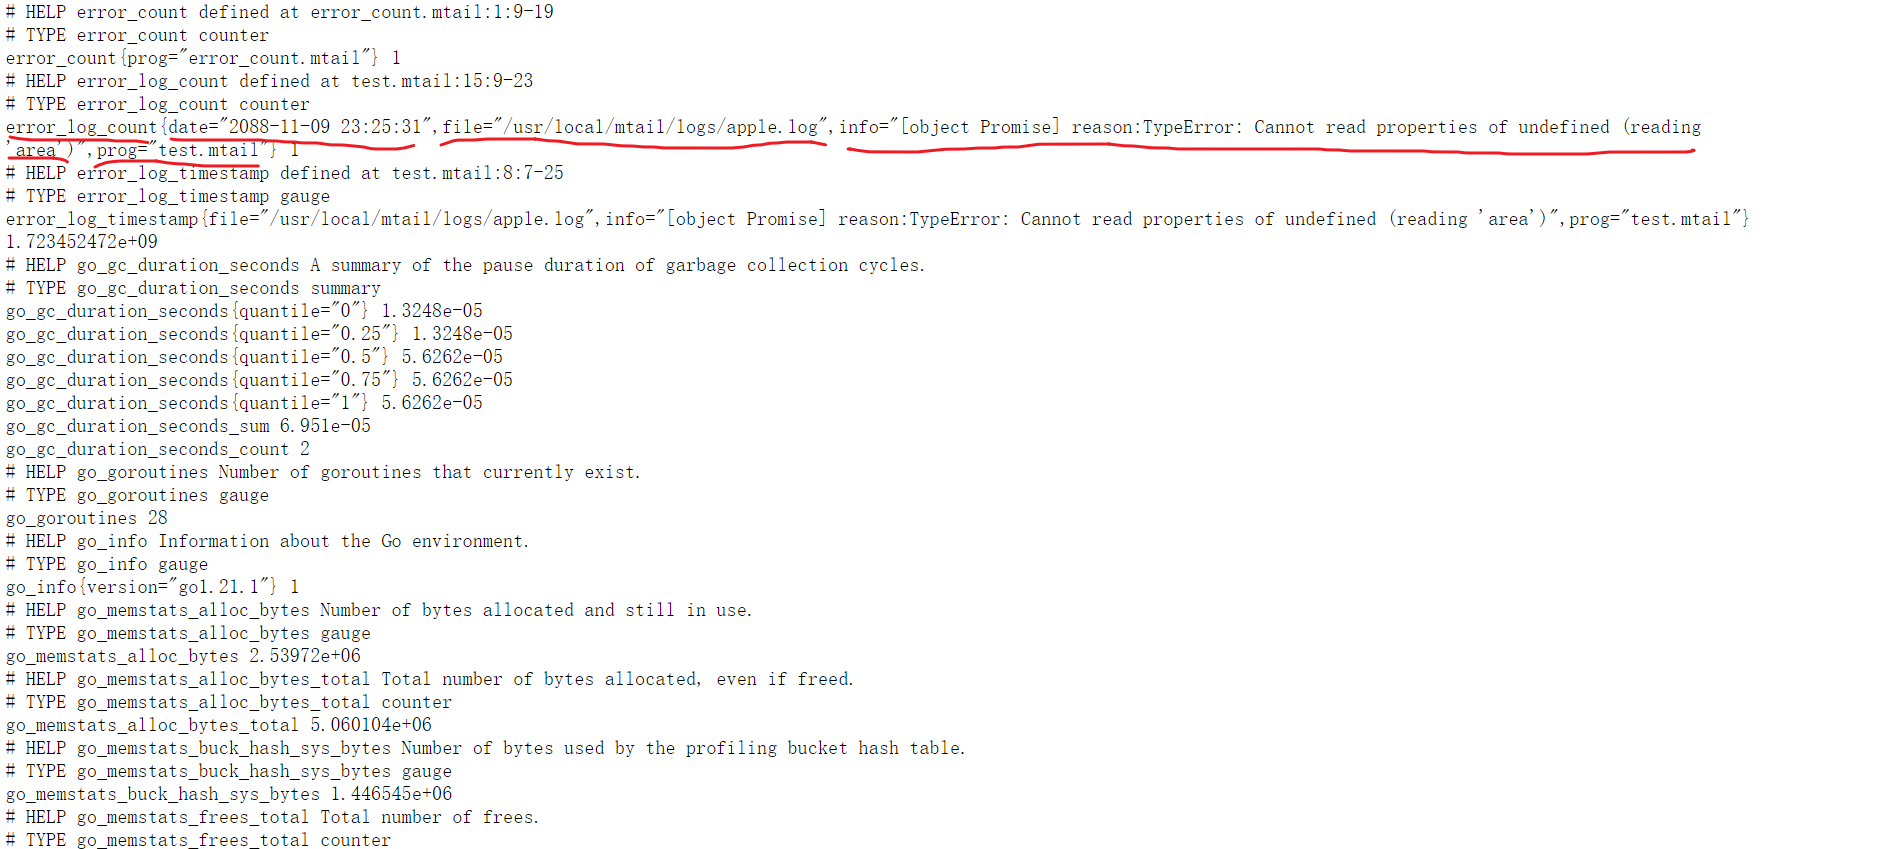
Task: Click the go_memstats_buck_hash_sys_bytes value line
Action: click(x=229, y=794)
